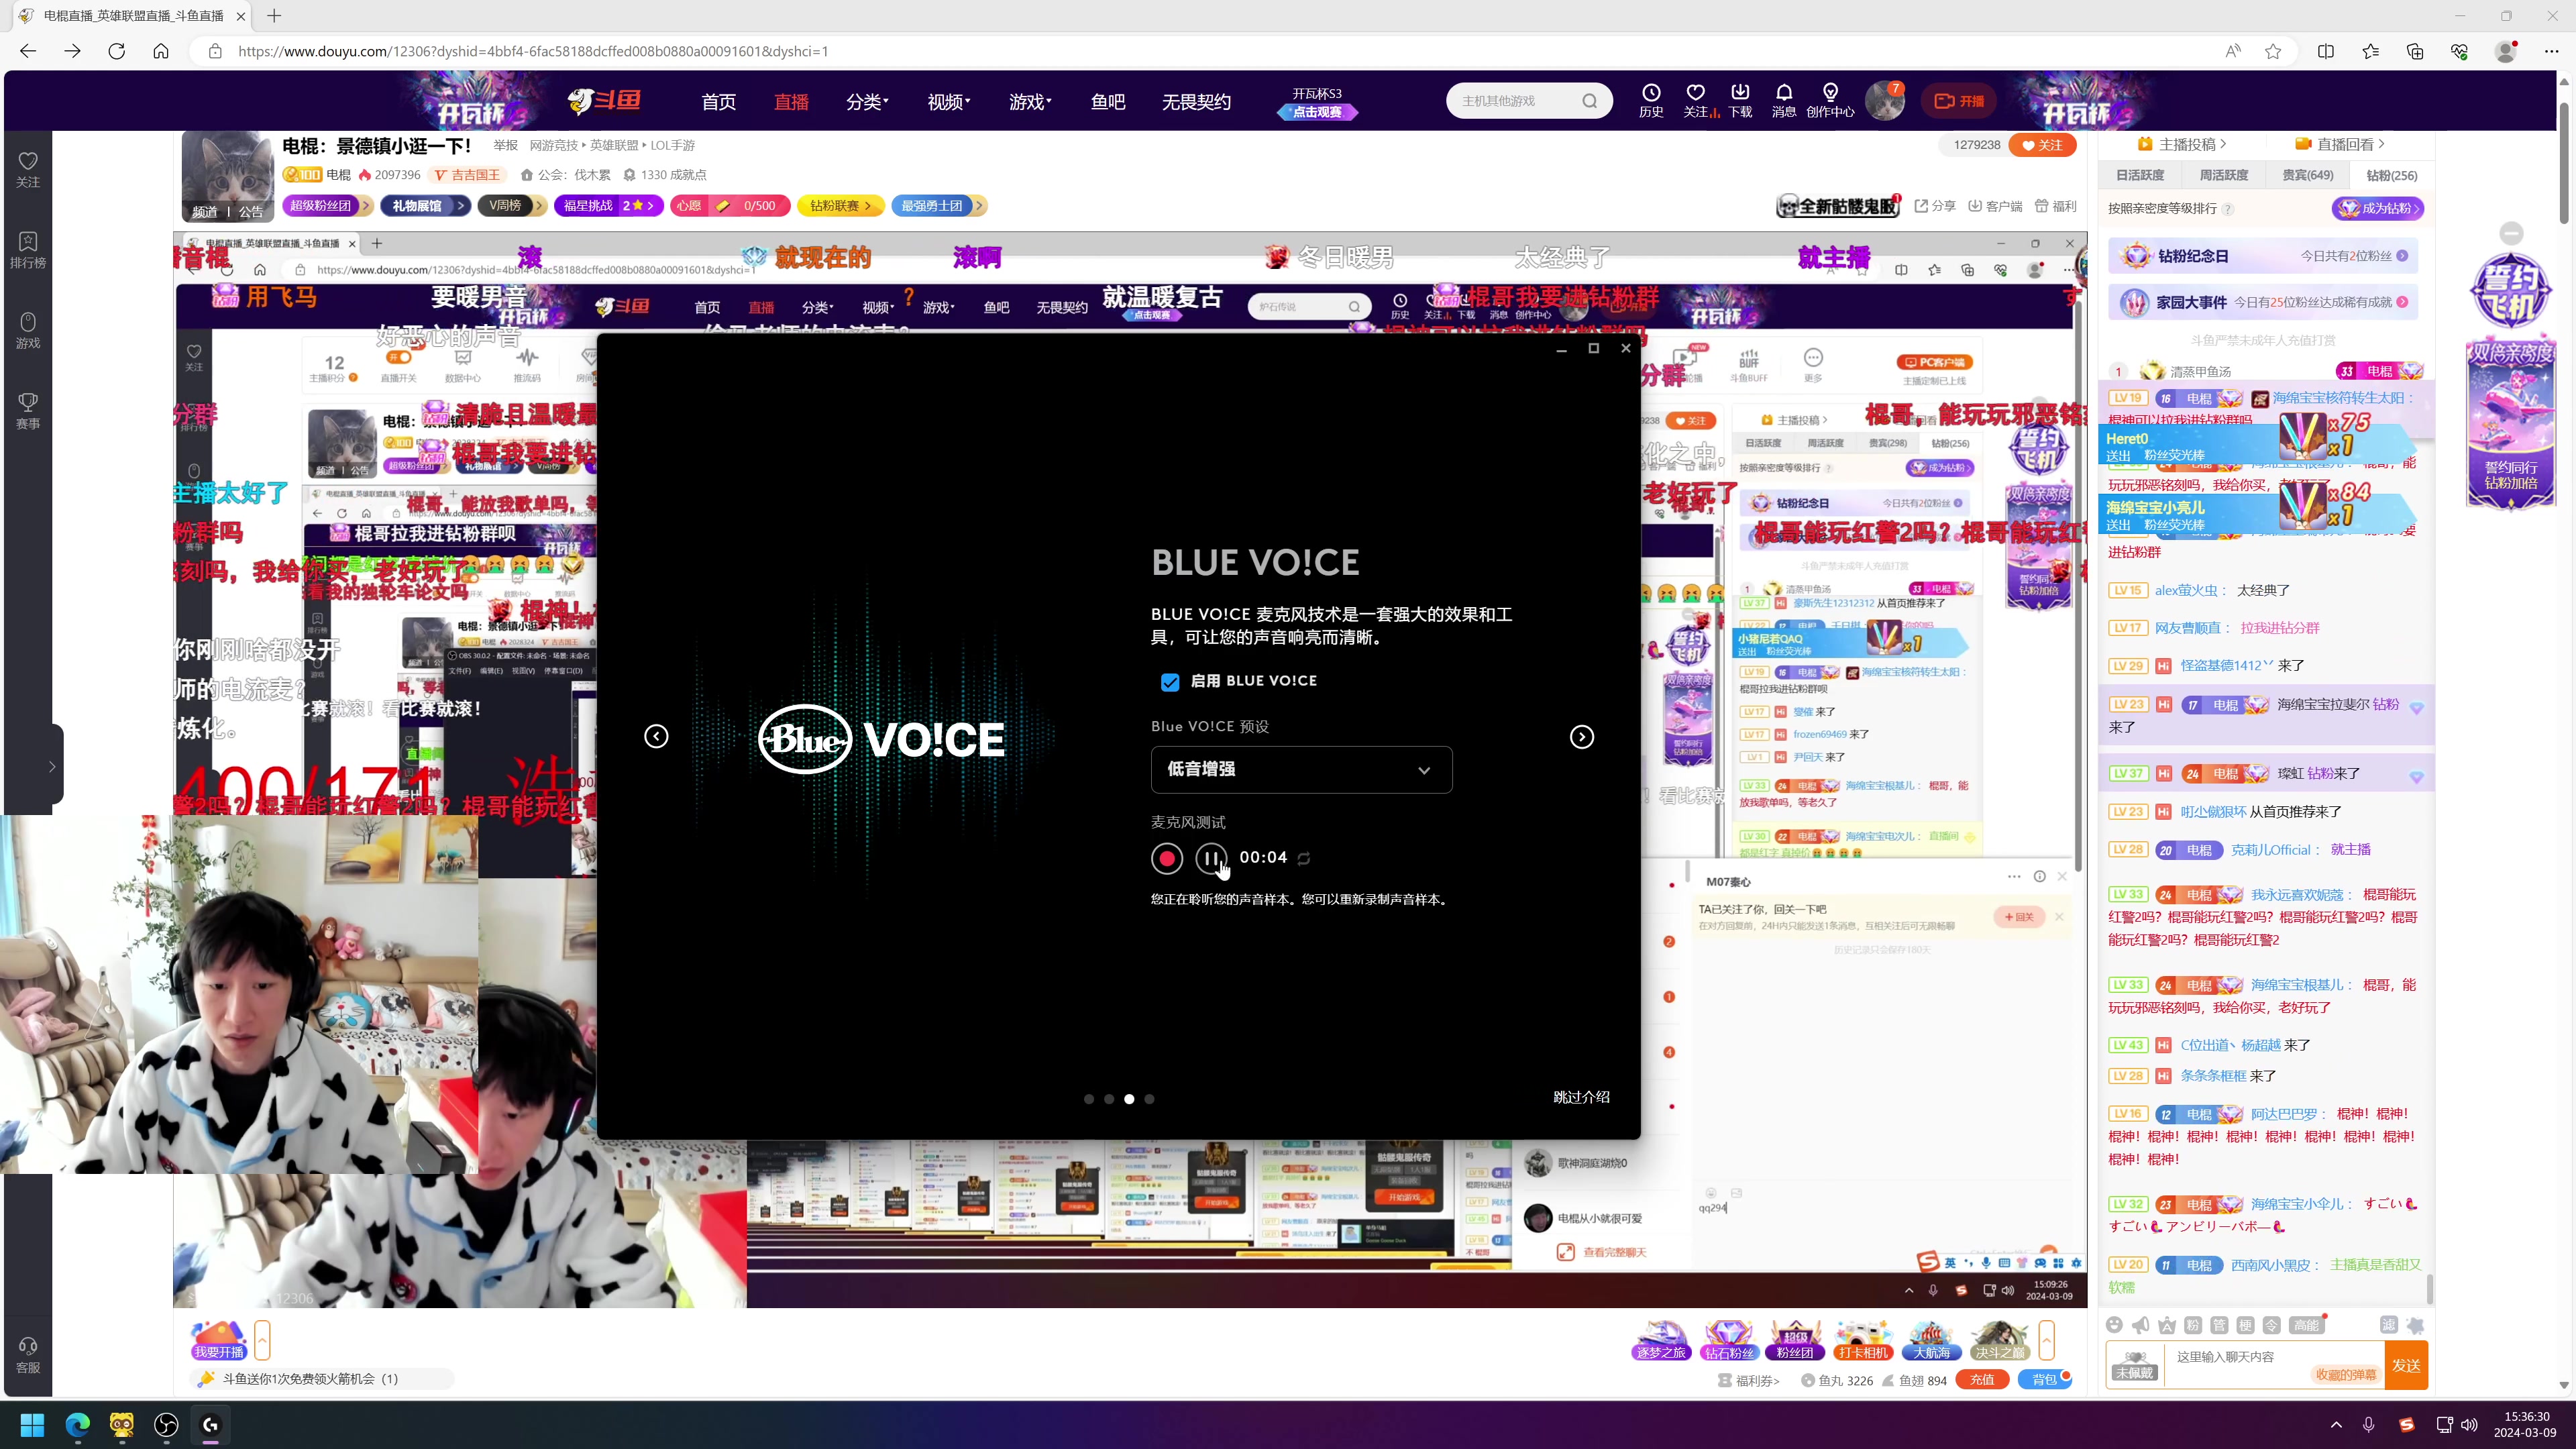The height and width of the screenshot is (1449, 2576).
Task: Open the 滤 filter icon in chat toolbar
Action: (x=2389, y=1325)
